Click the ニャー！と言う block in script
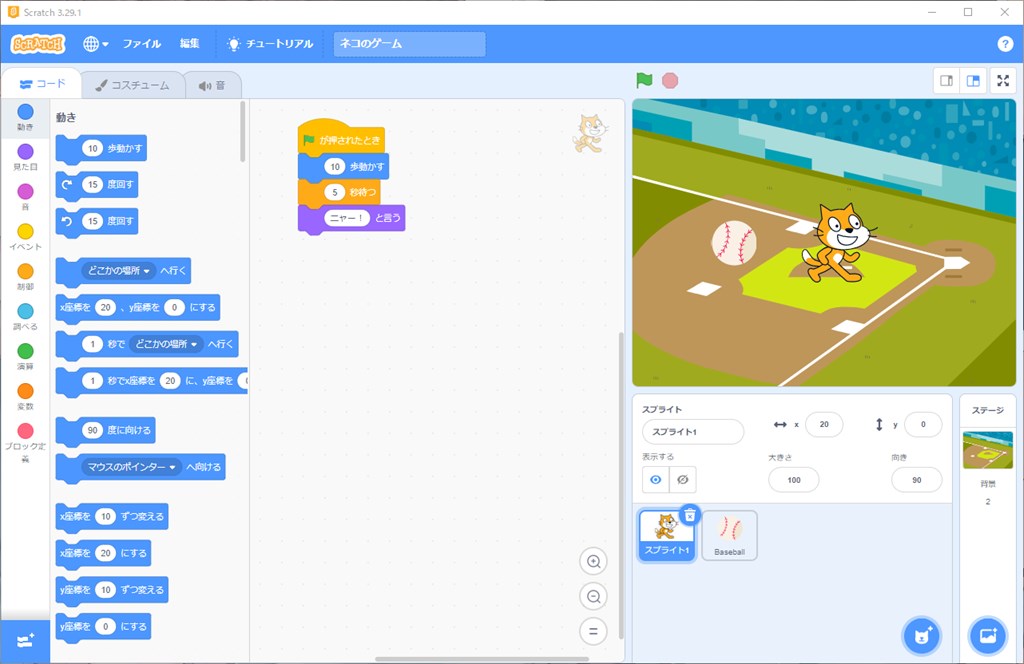This screenshot has height=664, width=1024. point(351,218)
